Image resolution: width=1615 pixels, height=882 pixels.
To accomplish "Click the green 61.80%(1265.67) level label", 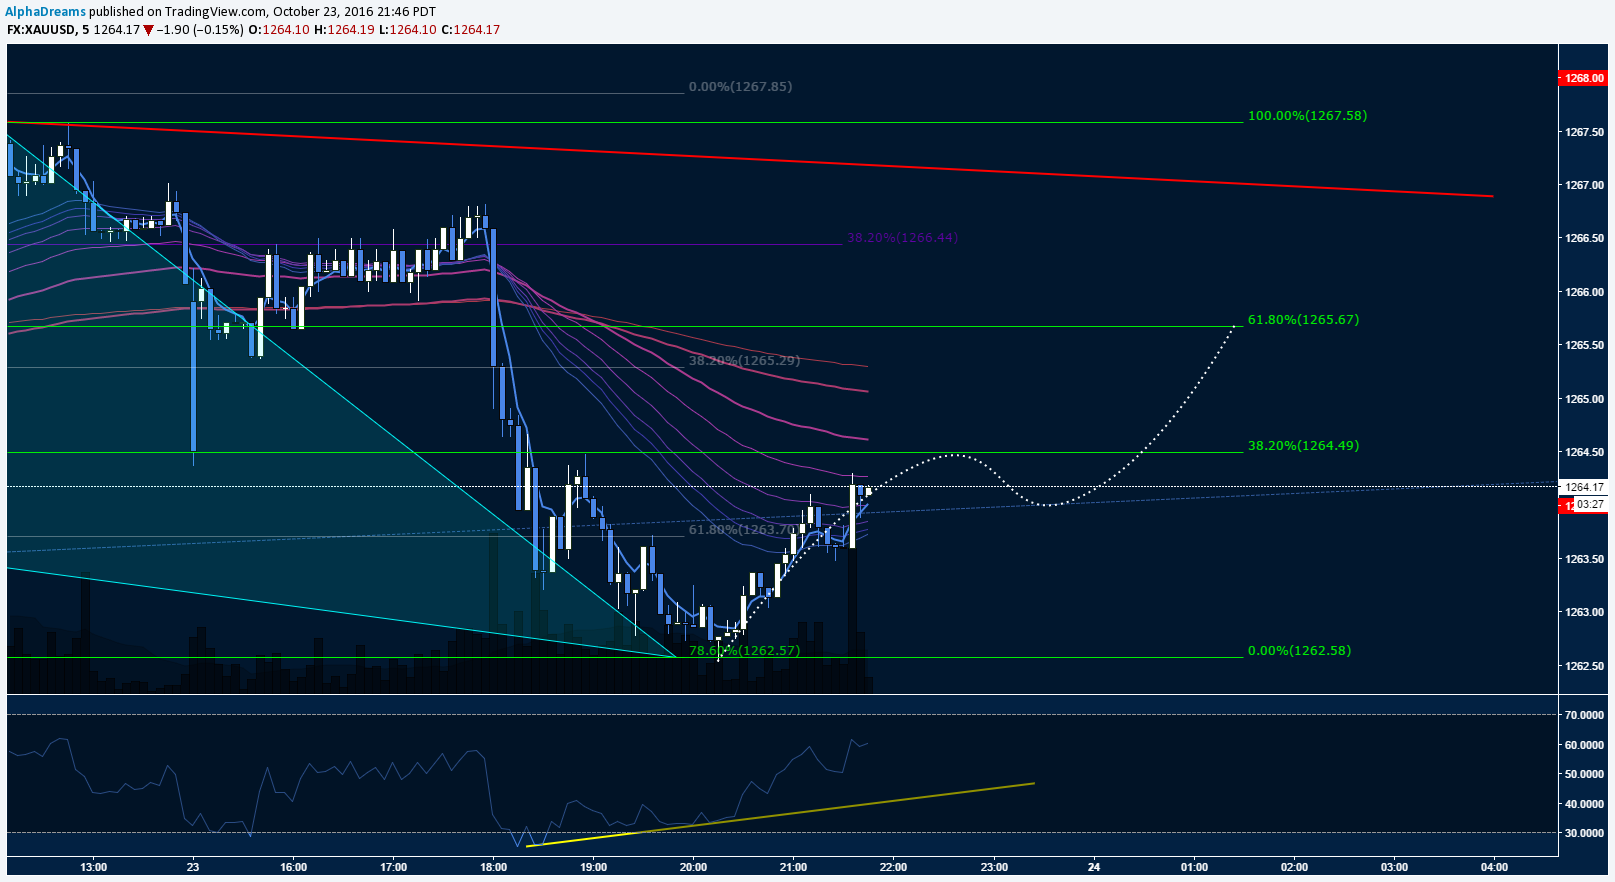I will [x=1303, y=320].
